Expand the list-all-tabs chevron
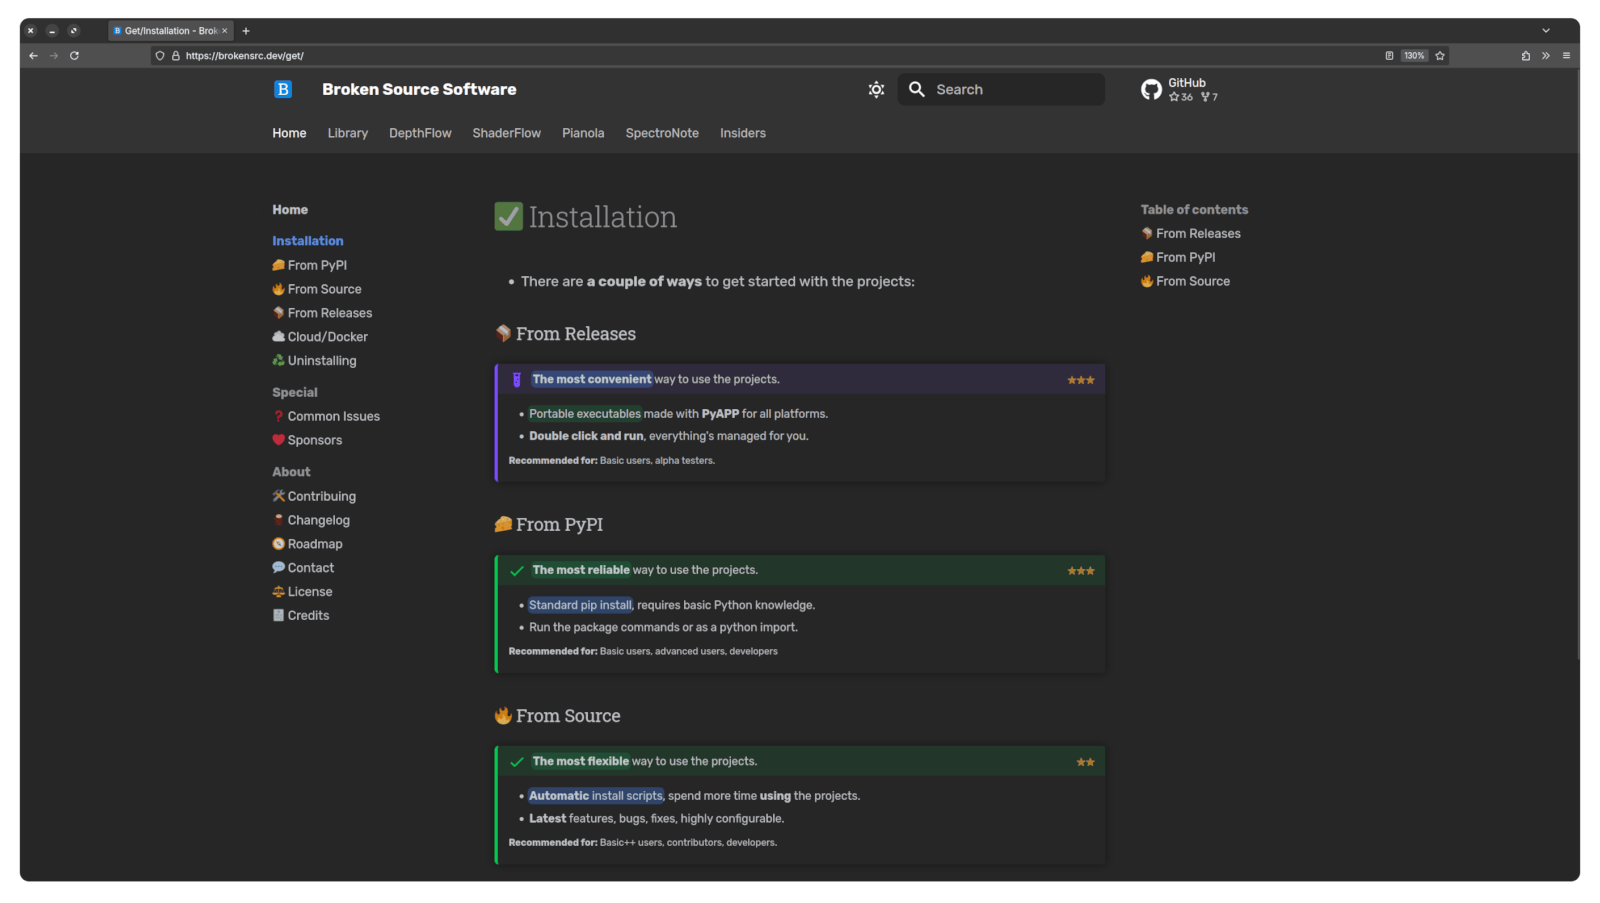This screenshot has width=1600, height=903. pos(1545,31)
